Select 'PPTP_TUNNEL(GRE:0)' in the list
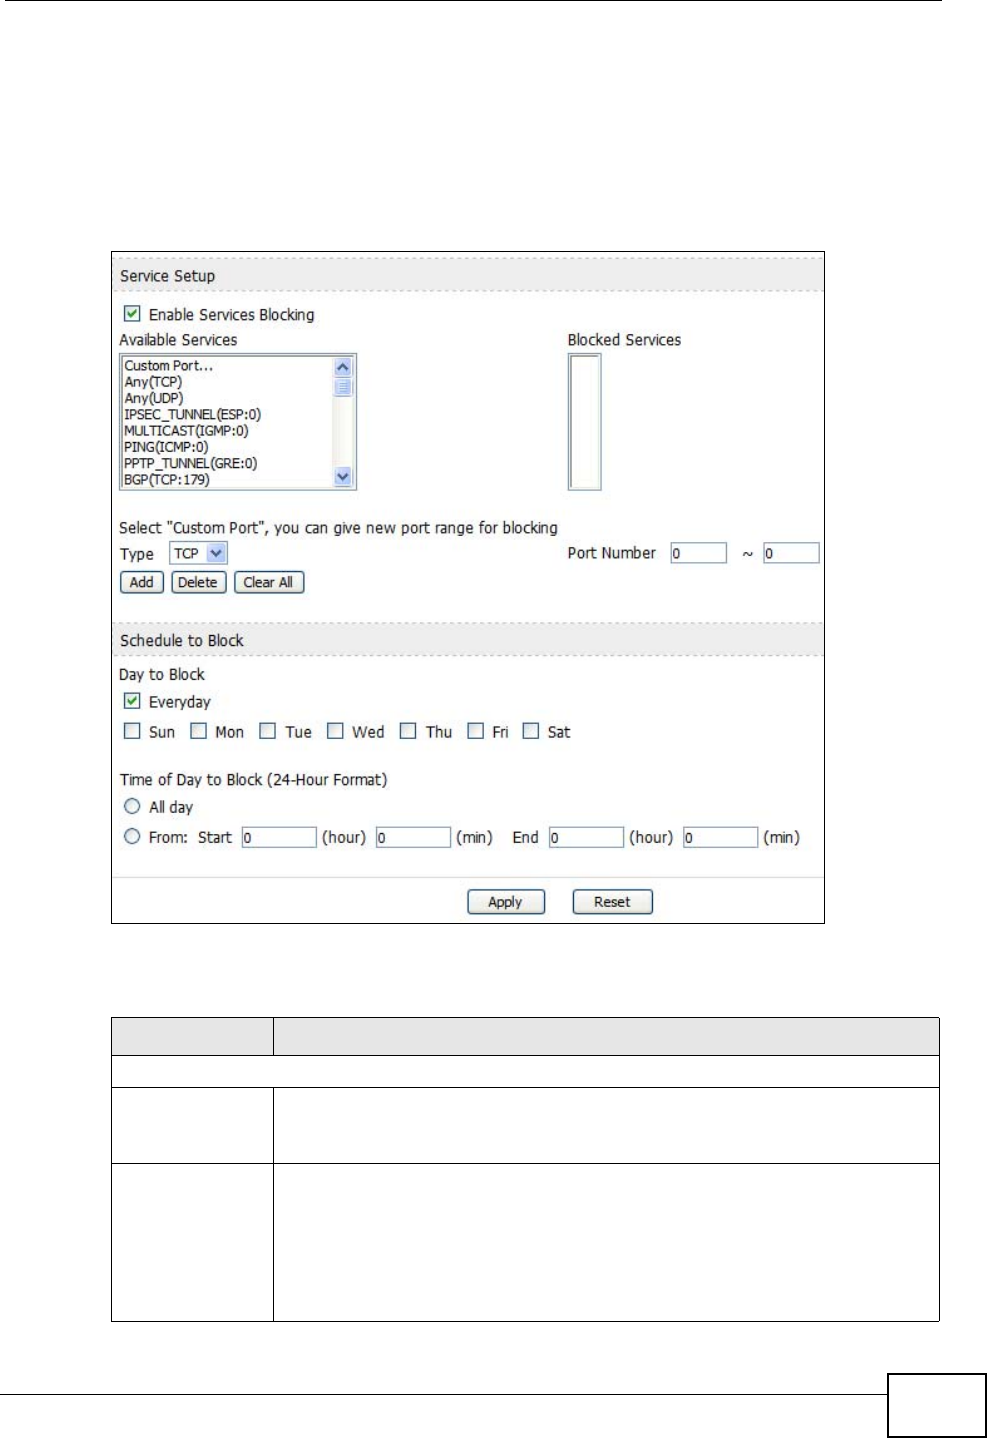The height and width of the screenshot is (1438, 987). pos(191,463)
